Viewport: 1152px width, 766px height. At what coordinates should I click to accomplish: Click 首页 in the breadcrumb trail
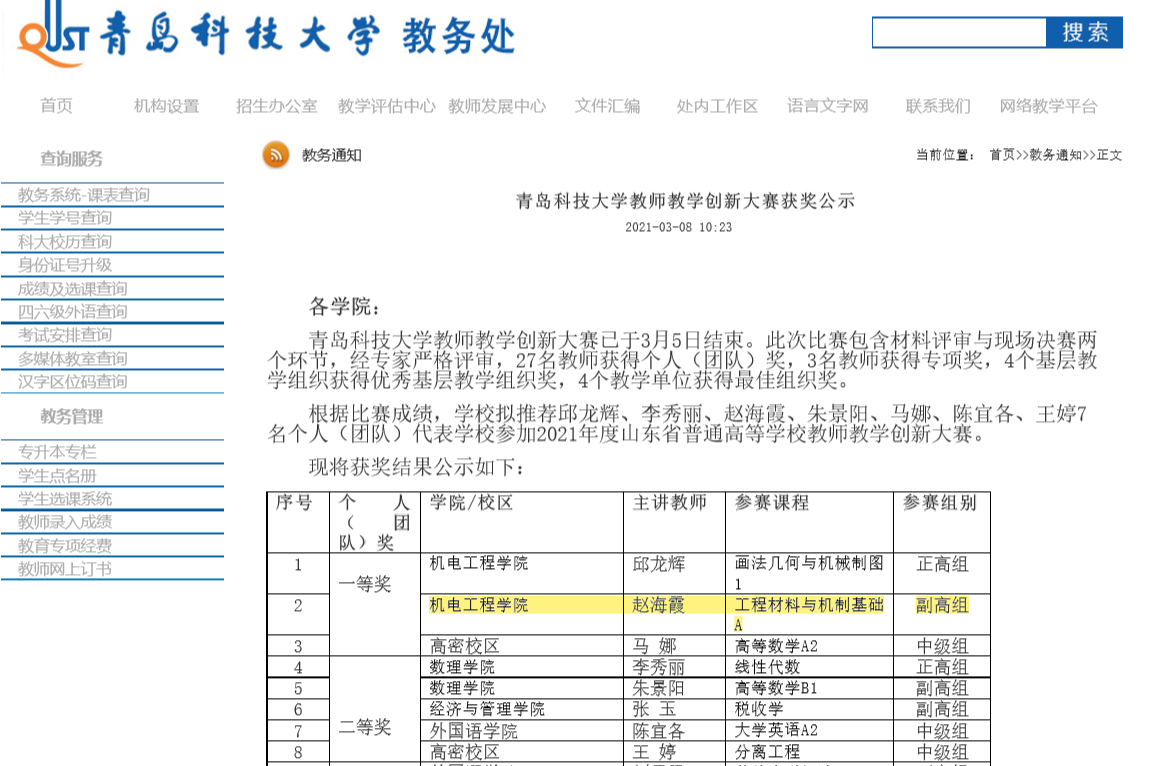click(1002, 155)
